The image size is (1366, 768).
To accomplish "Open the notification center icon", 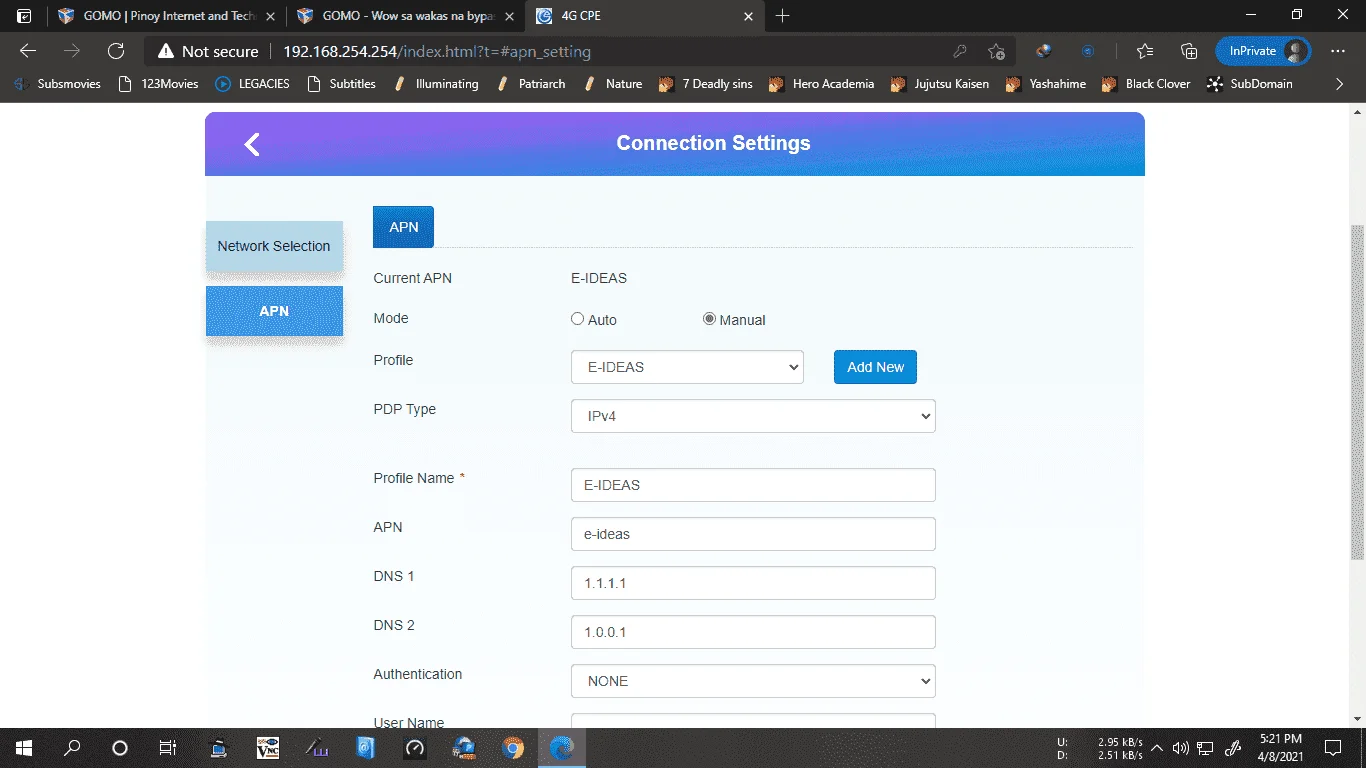I will tap(1333, 748).
